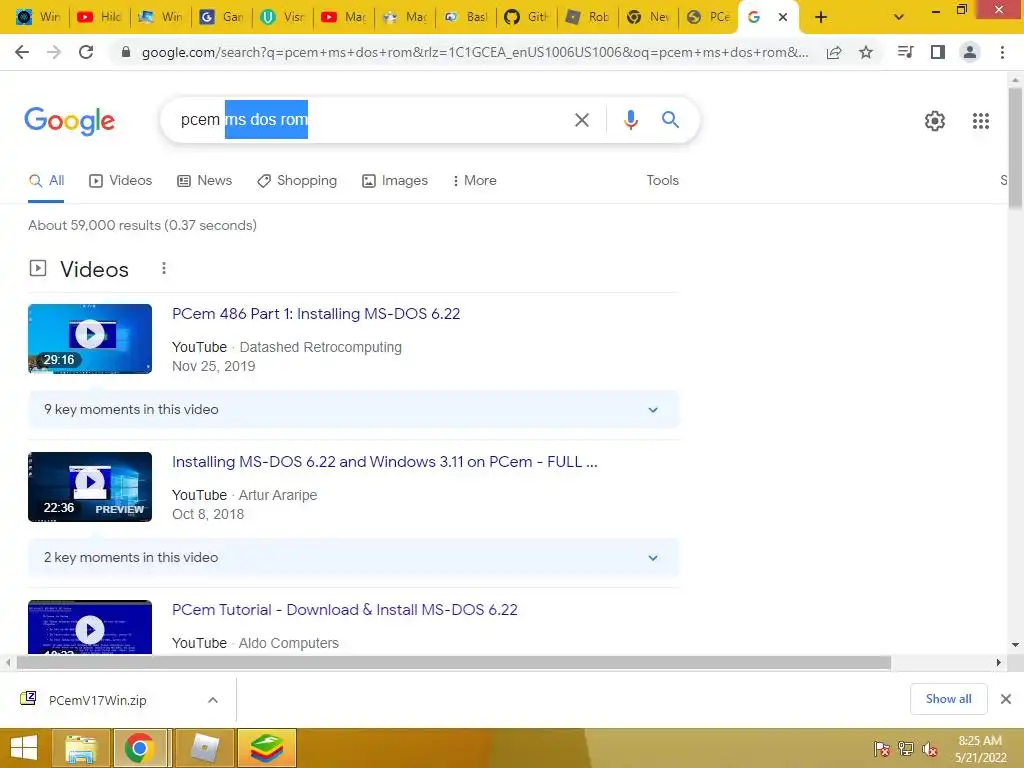Open Google quick settings gear

click(935, 121)
